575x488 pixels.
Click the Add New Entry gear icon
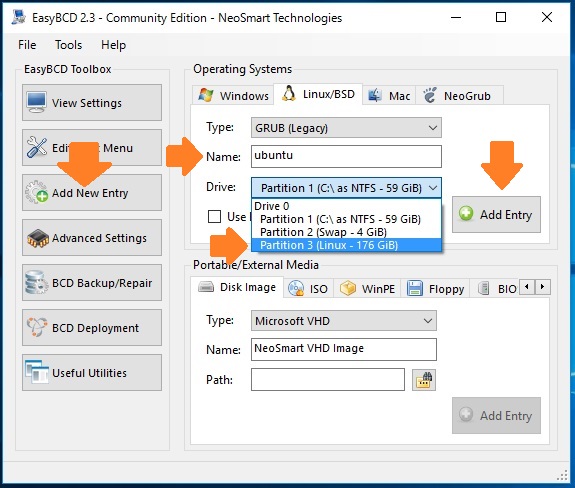pyautogui.click(x=36, y=192)
